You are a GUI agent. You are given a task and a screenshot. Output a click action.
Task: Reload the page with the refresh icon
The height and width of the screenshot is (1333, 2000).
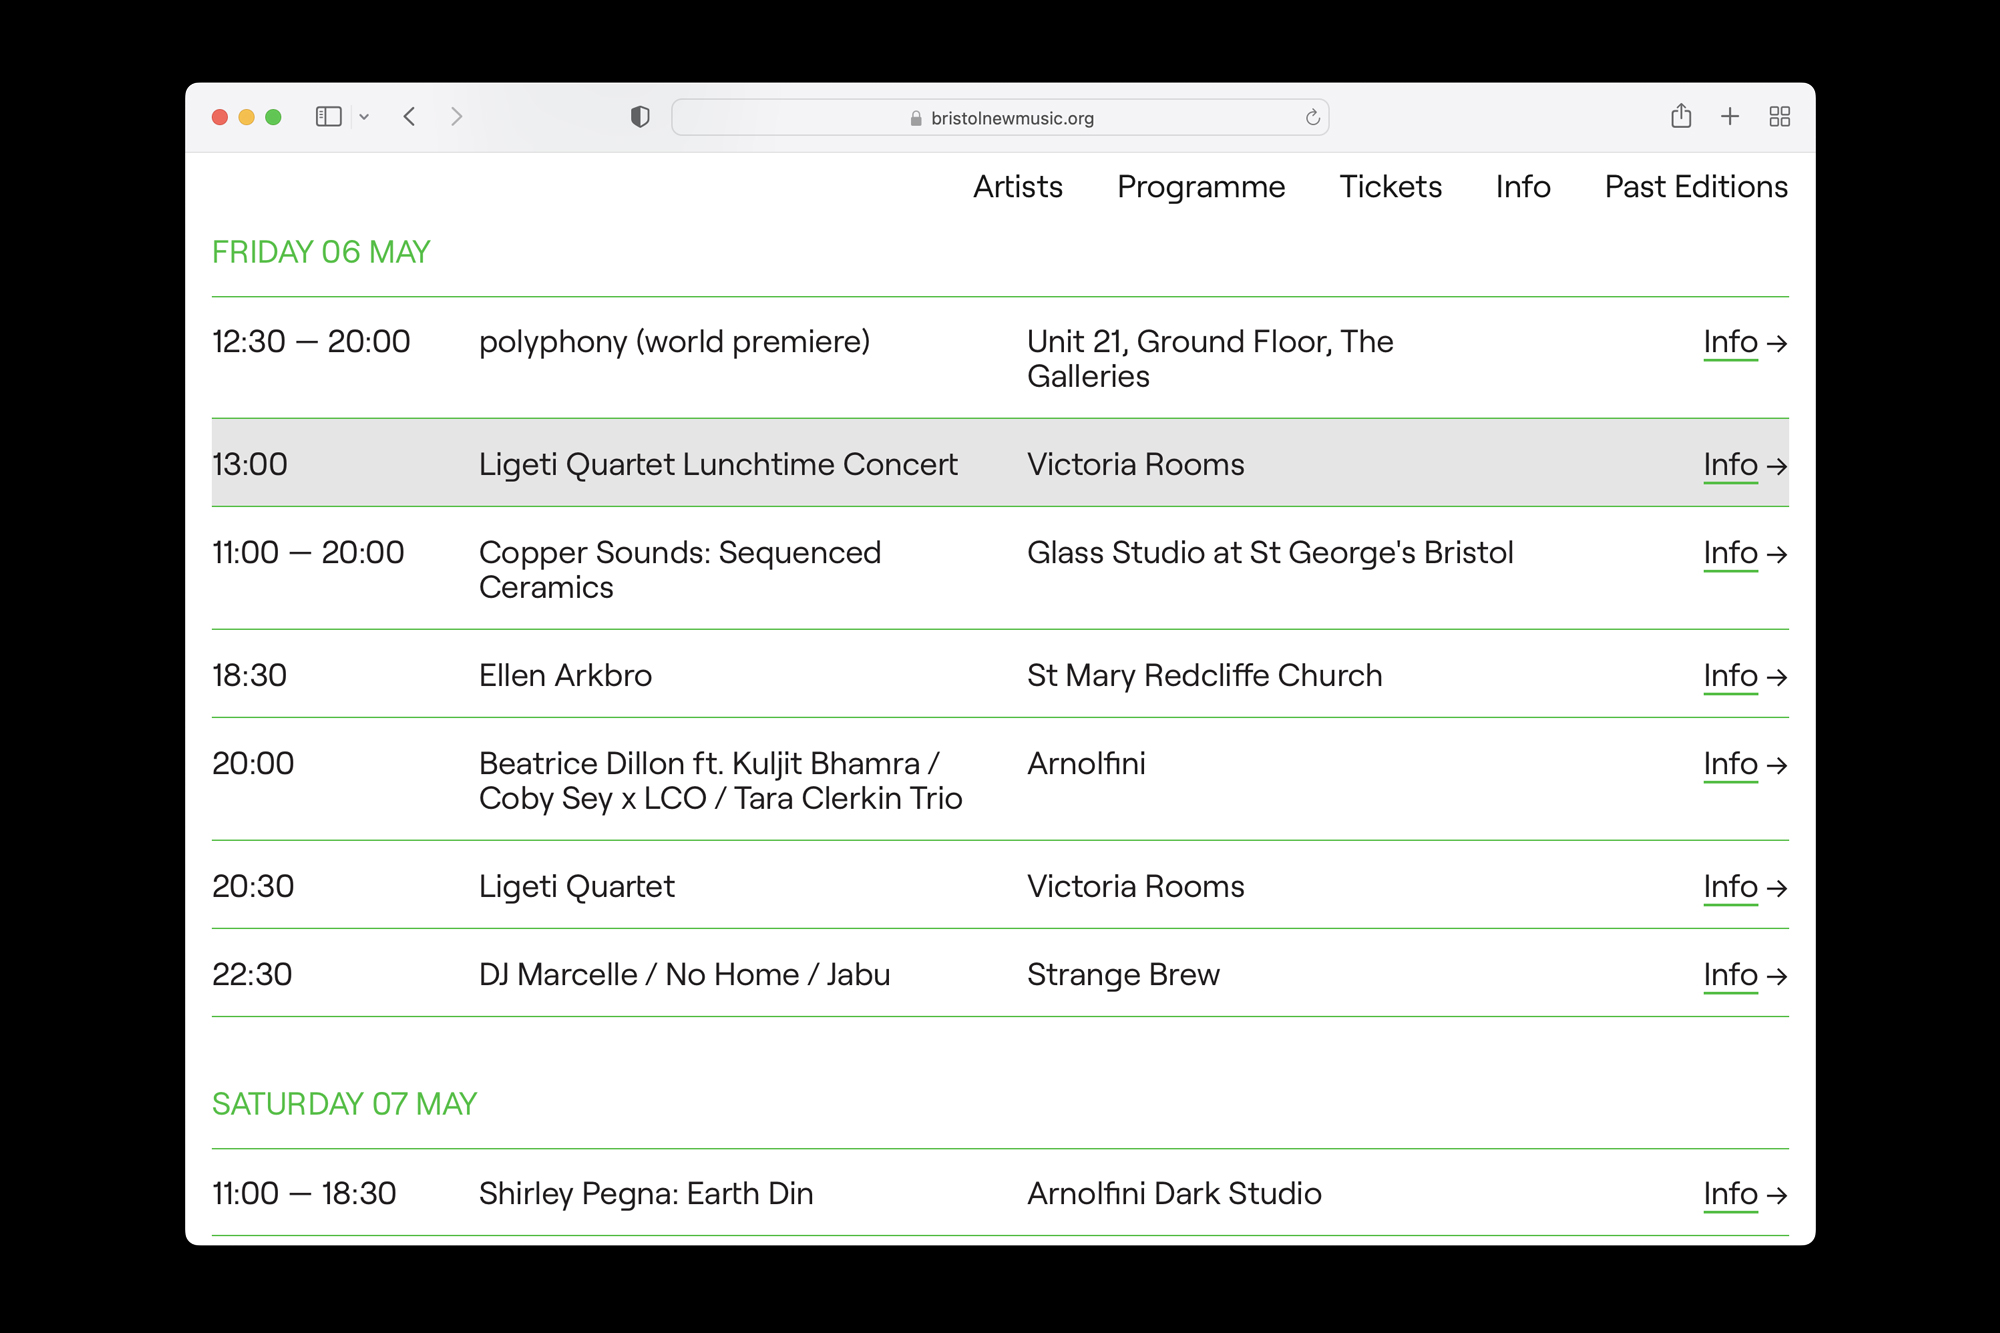(1312, 118)
